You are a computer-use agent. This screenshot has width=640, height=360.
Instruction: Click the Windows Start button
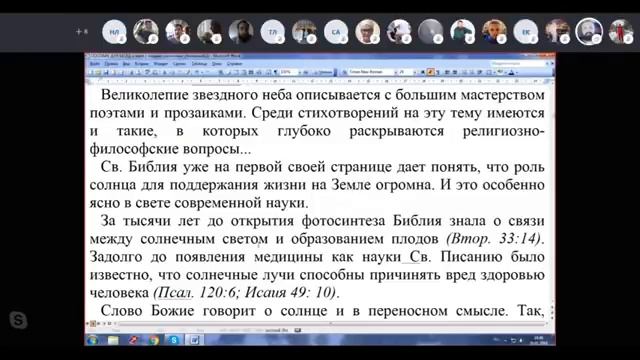(x=92, y=340)
